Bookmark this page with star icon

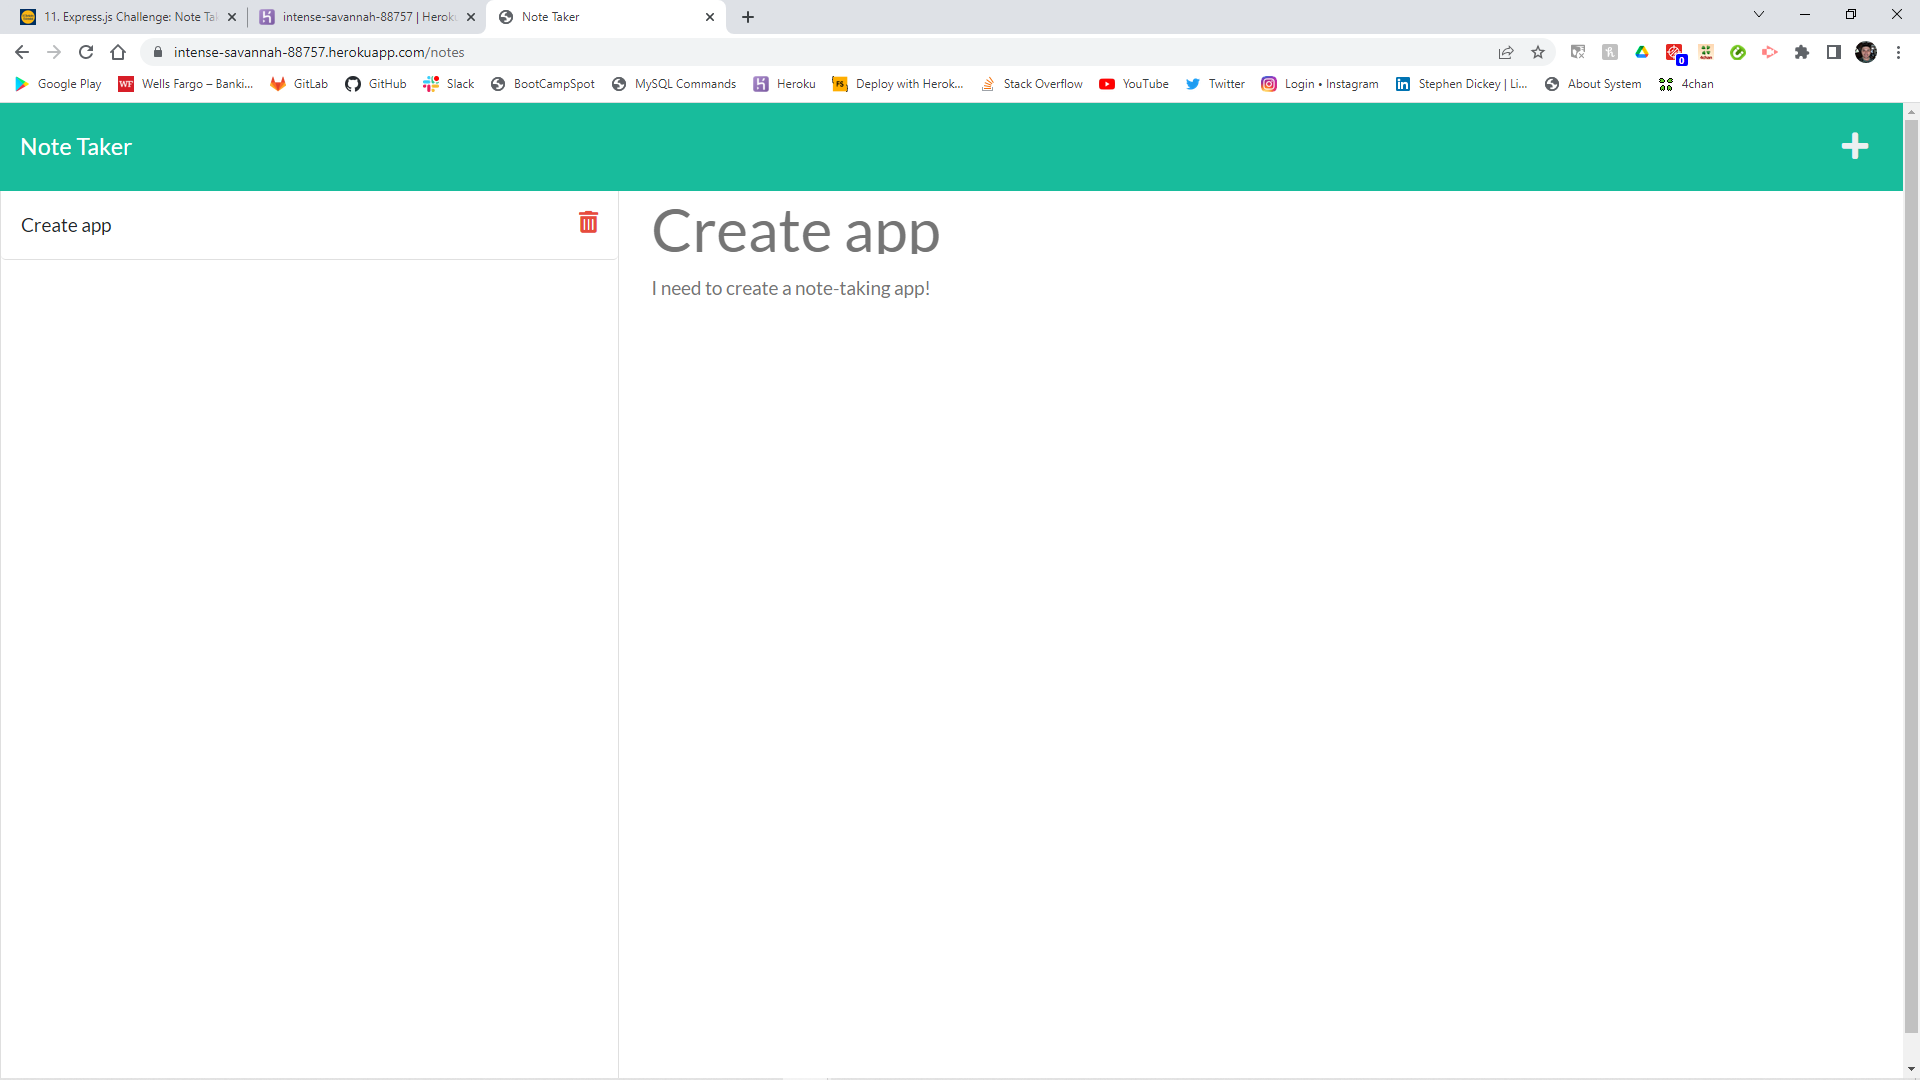1538,52
